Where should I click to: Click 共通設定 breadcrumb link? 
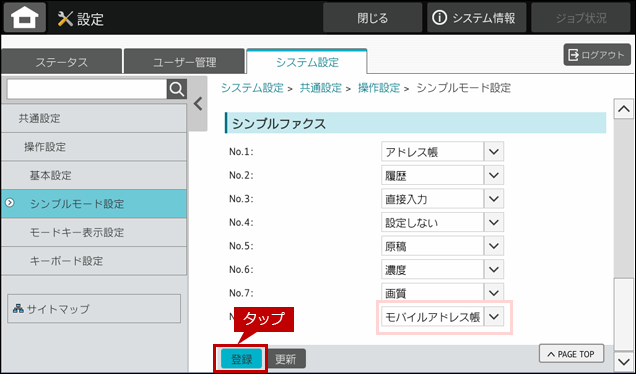pos(320,88)
